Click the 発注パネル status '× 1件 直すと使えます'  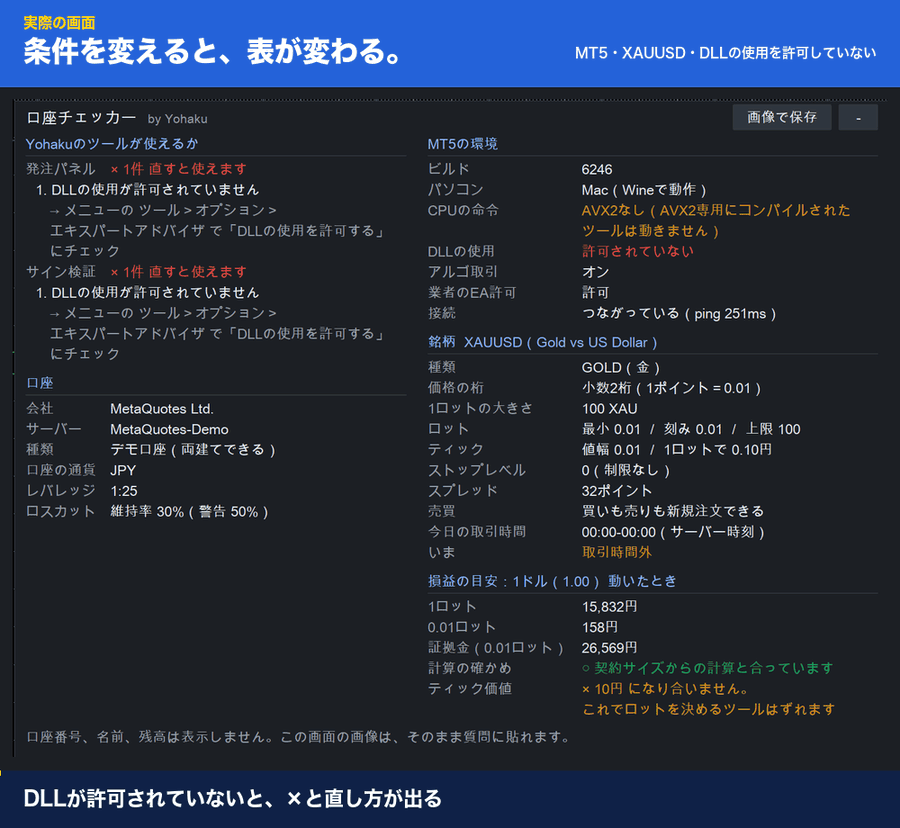[x=179, y=169]
